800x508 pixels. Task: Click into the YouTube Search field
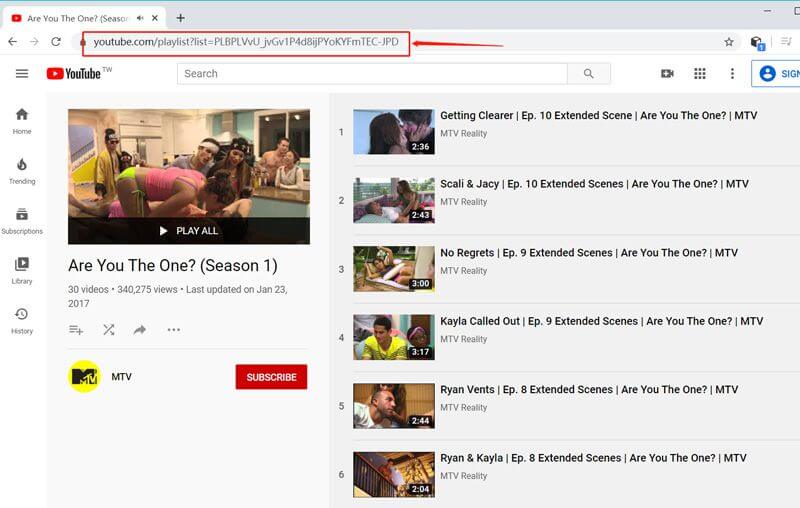372,73
